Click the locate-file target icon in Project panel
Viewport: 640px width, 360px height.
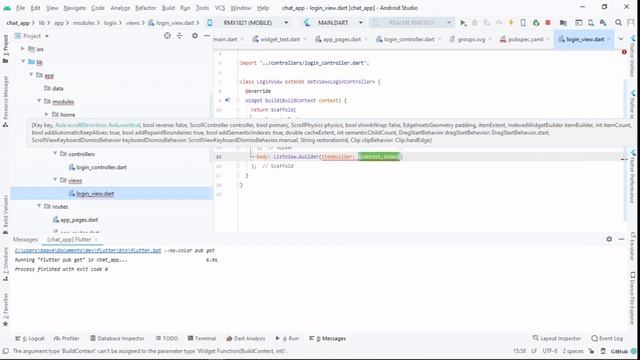(x=167, y=36)
